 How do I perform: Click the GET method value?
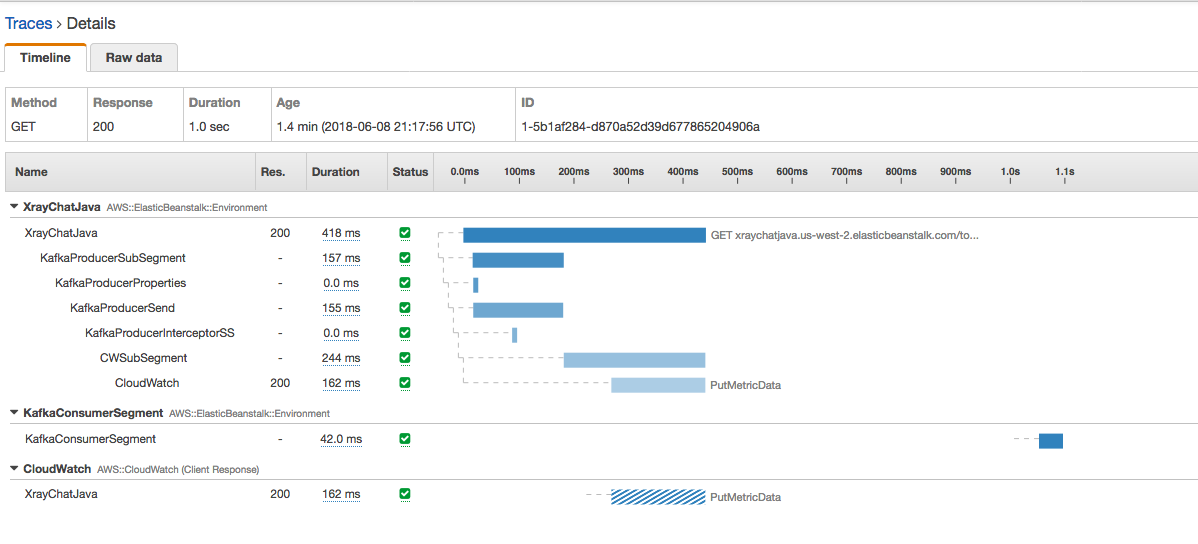click(22, 127)
